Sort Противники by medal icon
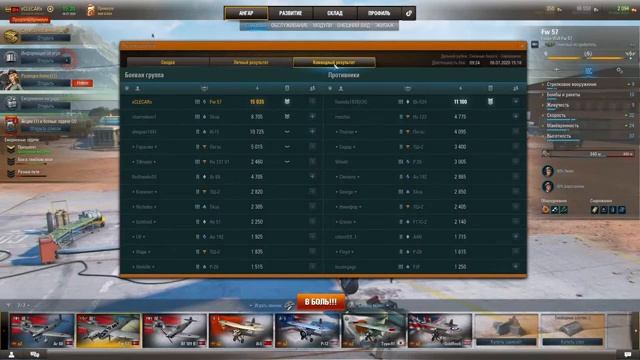640x360 pixels. [490, 88]
